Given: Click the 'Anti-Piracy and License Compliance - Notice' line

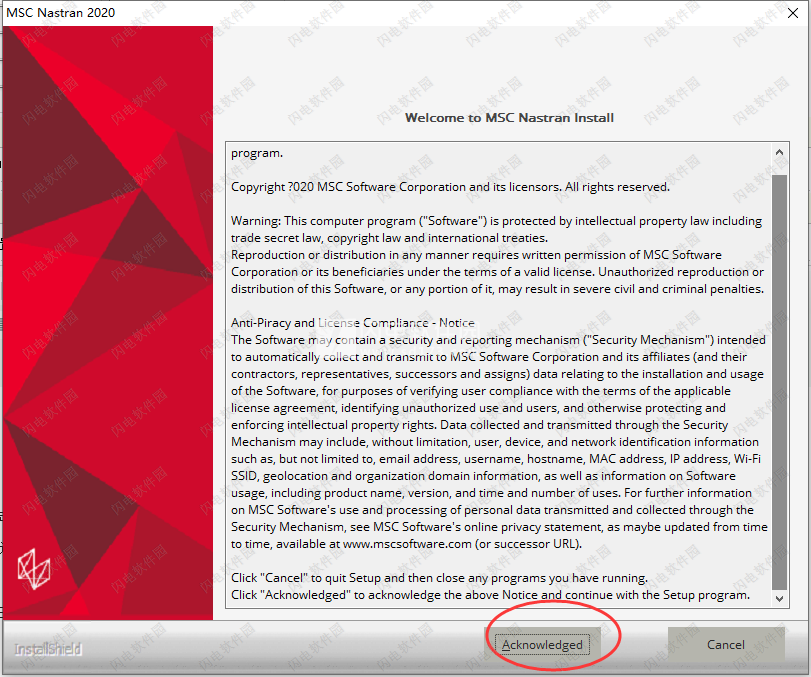Looking at the screenshot, I should [353, 323].
